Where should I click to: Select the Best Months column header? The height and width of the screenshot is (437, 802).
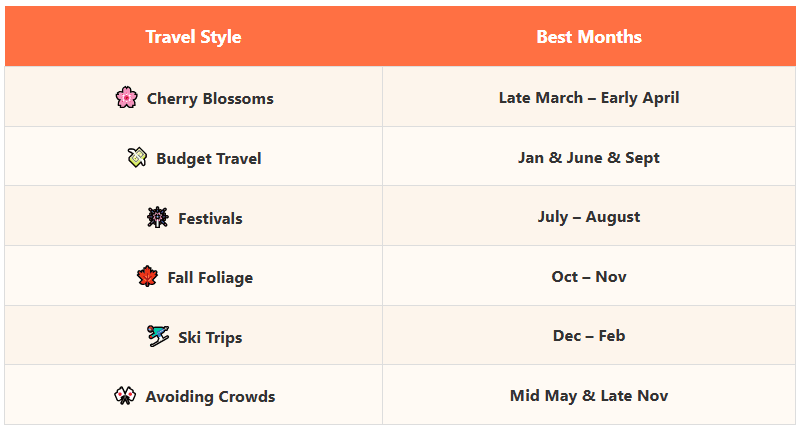point(589,36)
